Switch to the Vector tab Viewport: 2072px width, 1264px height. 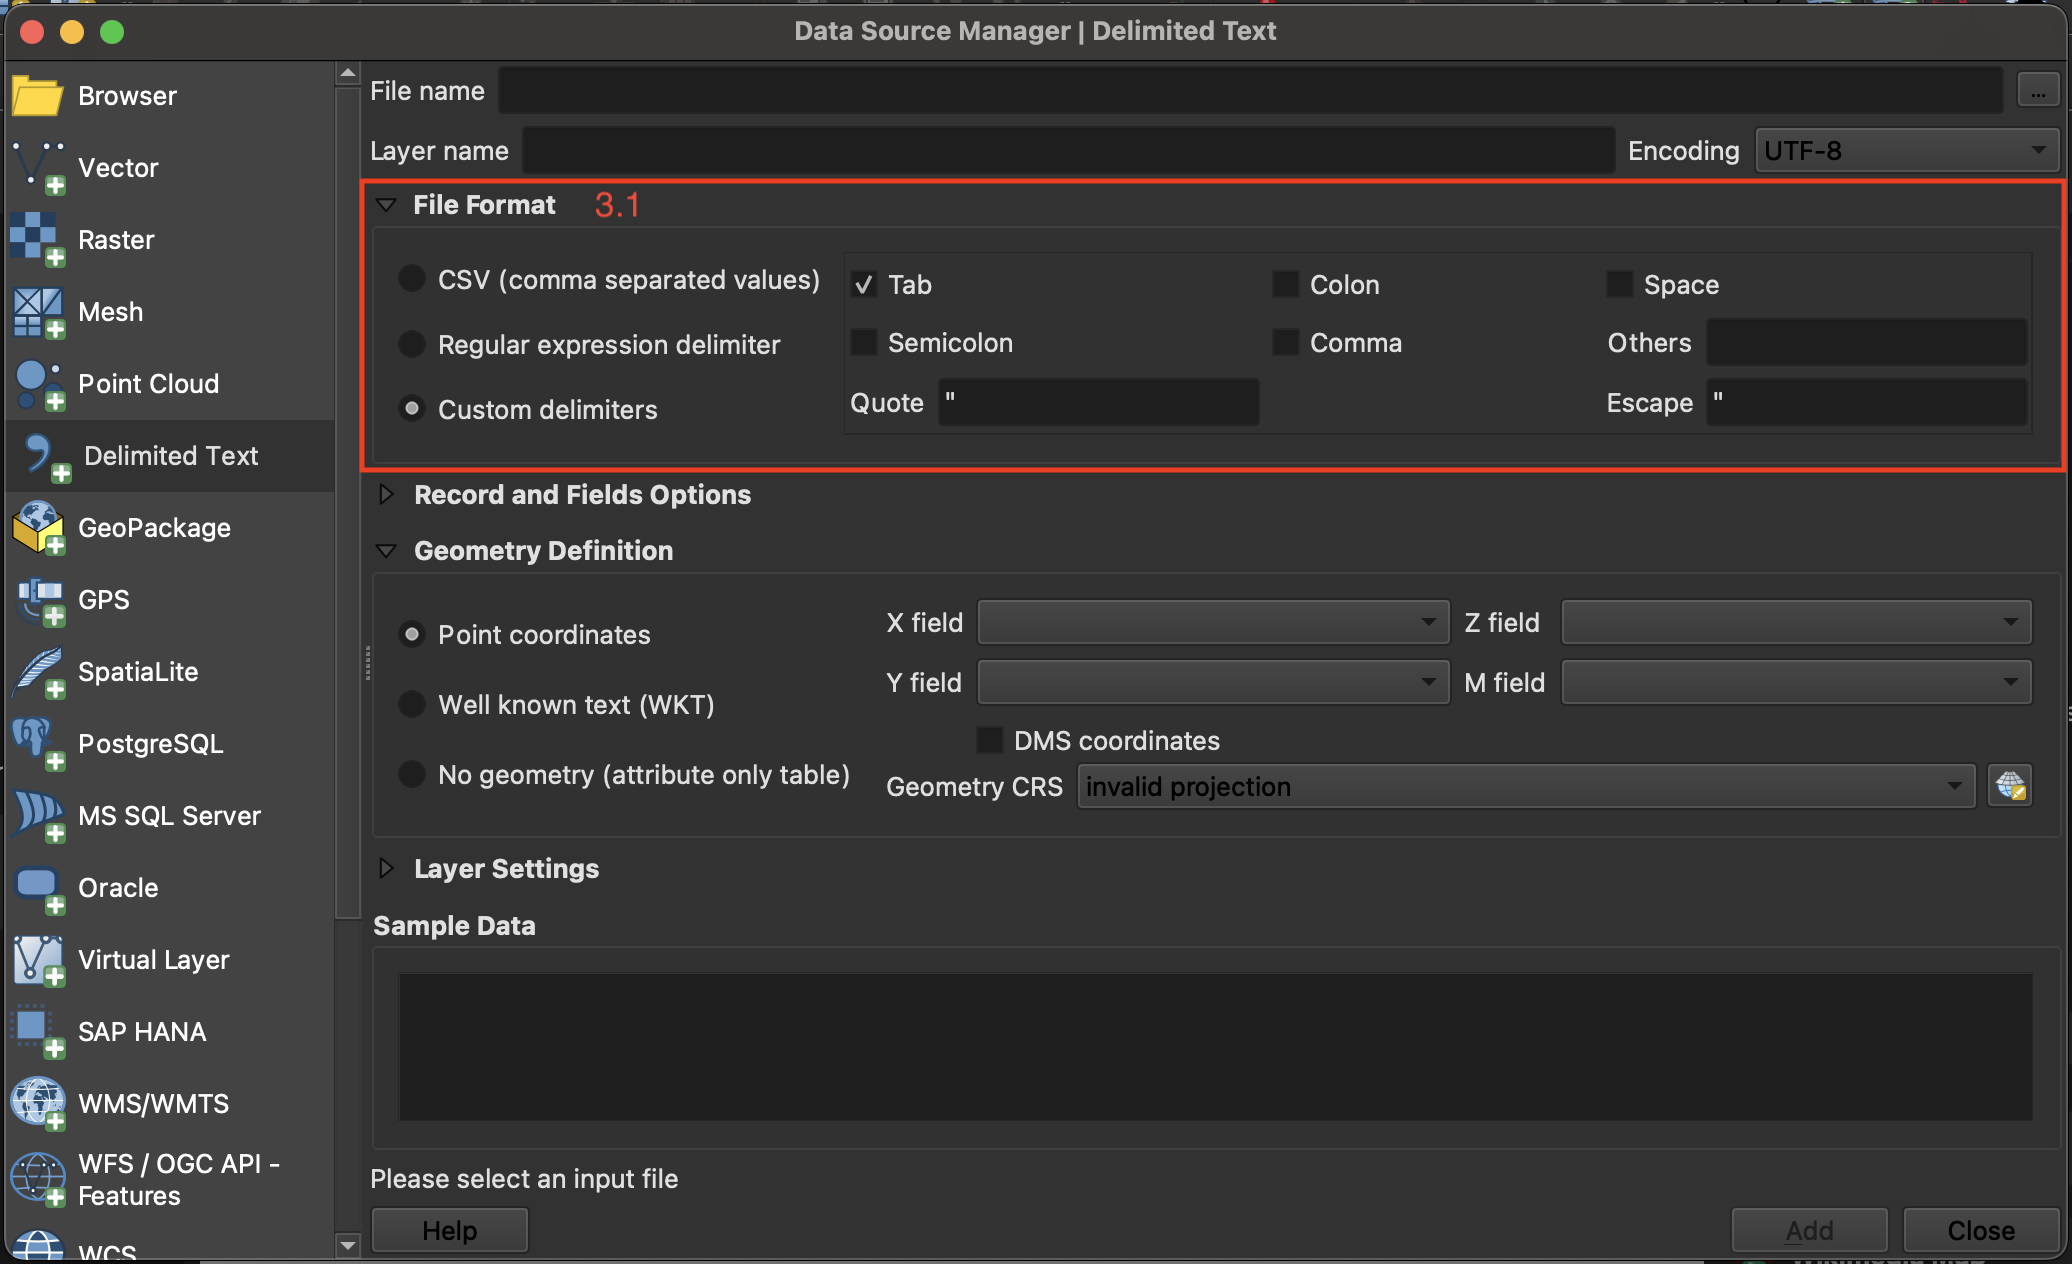[118, 168]
